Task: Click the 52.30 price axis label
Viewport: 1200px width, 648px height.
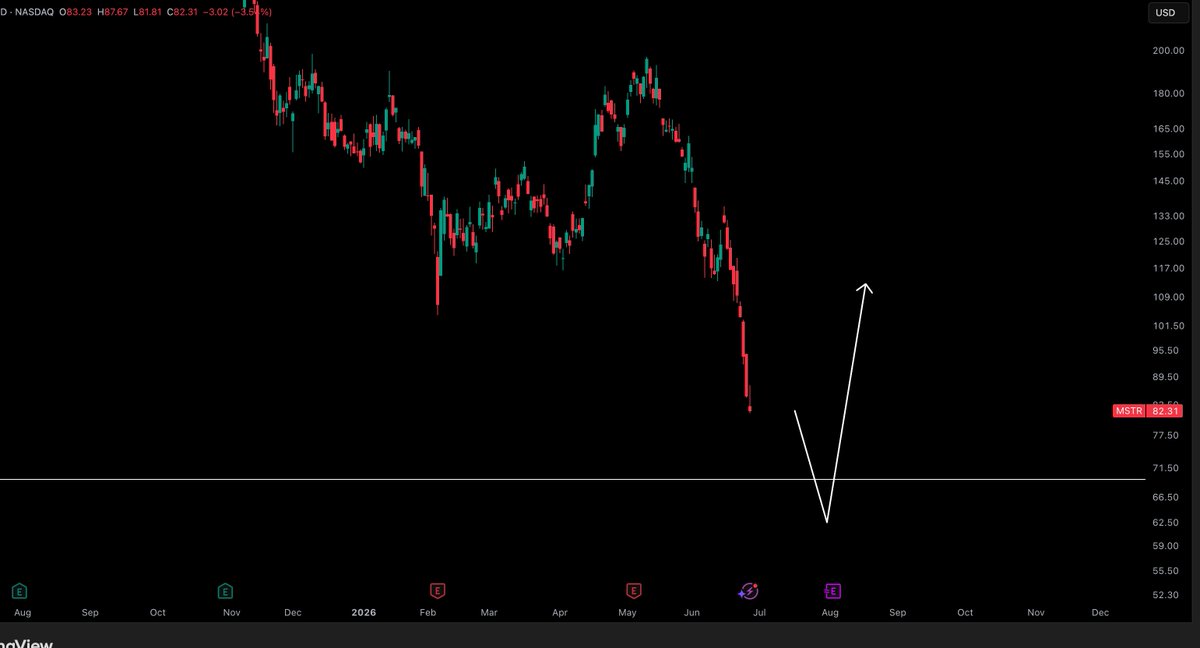Action: (x=1166, y=596)
